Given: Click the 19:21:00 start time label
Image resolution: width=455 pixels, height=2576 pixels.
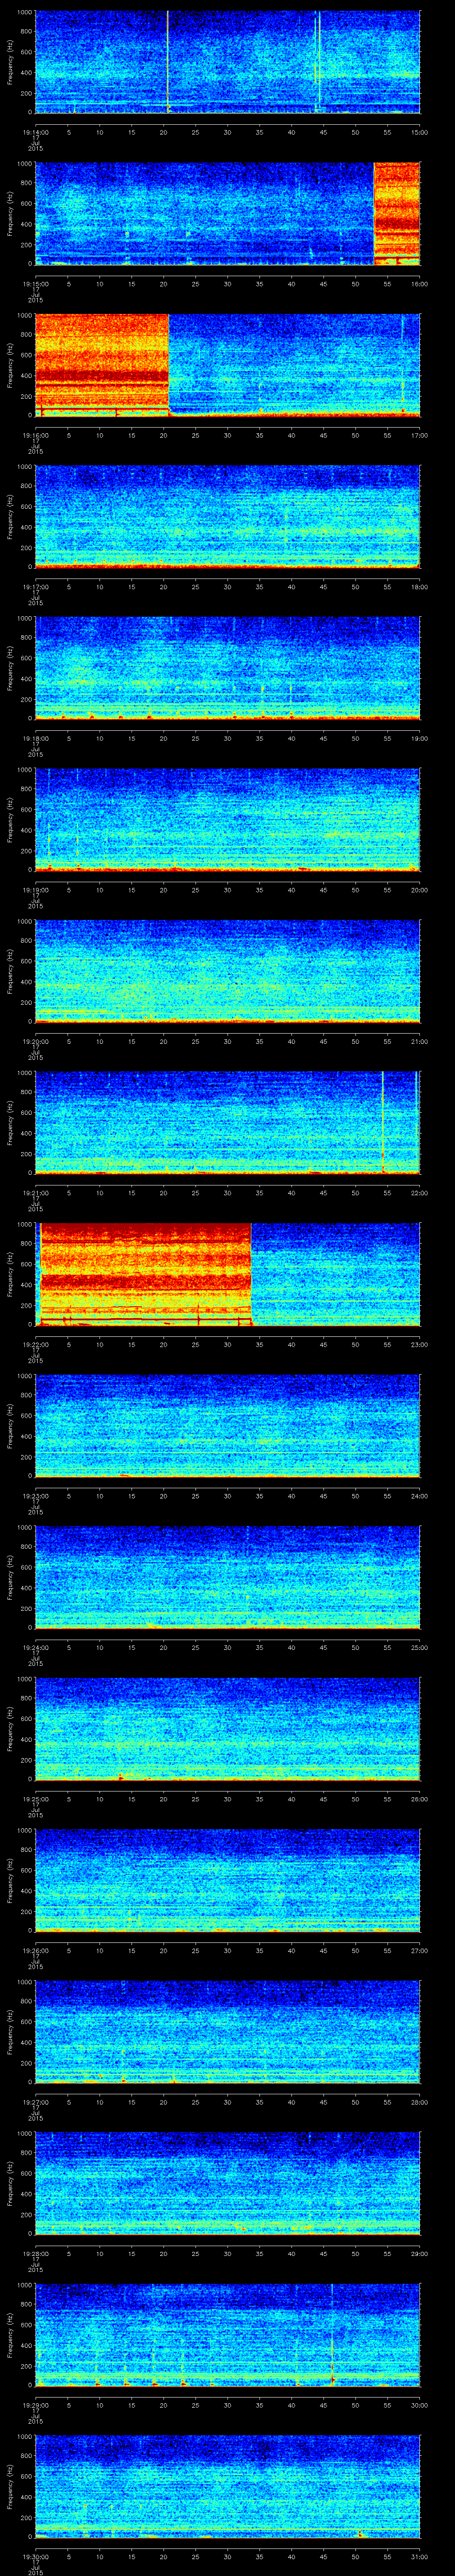Looking at the screenshot, I should pos(35,1192).
